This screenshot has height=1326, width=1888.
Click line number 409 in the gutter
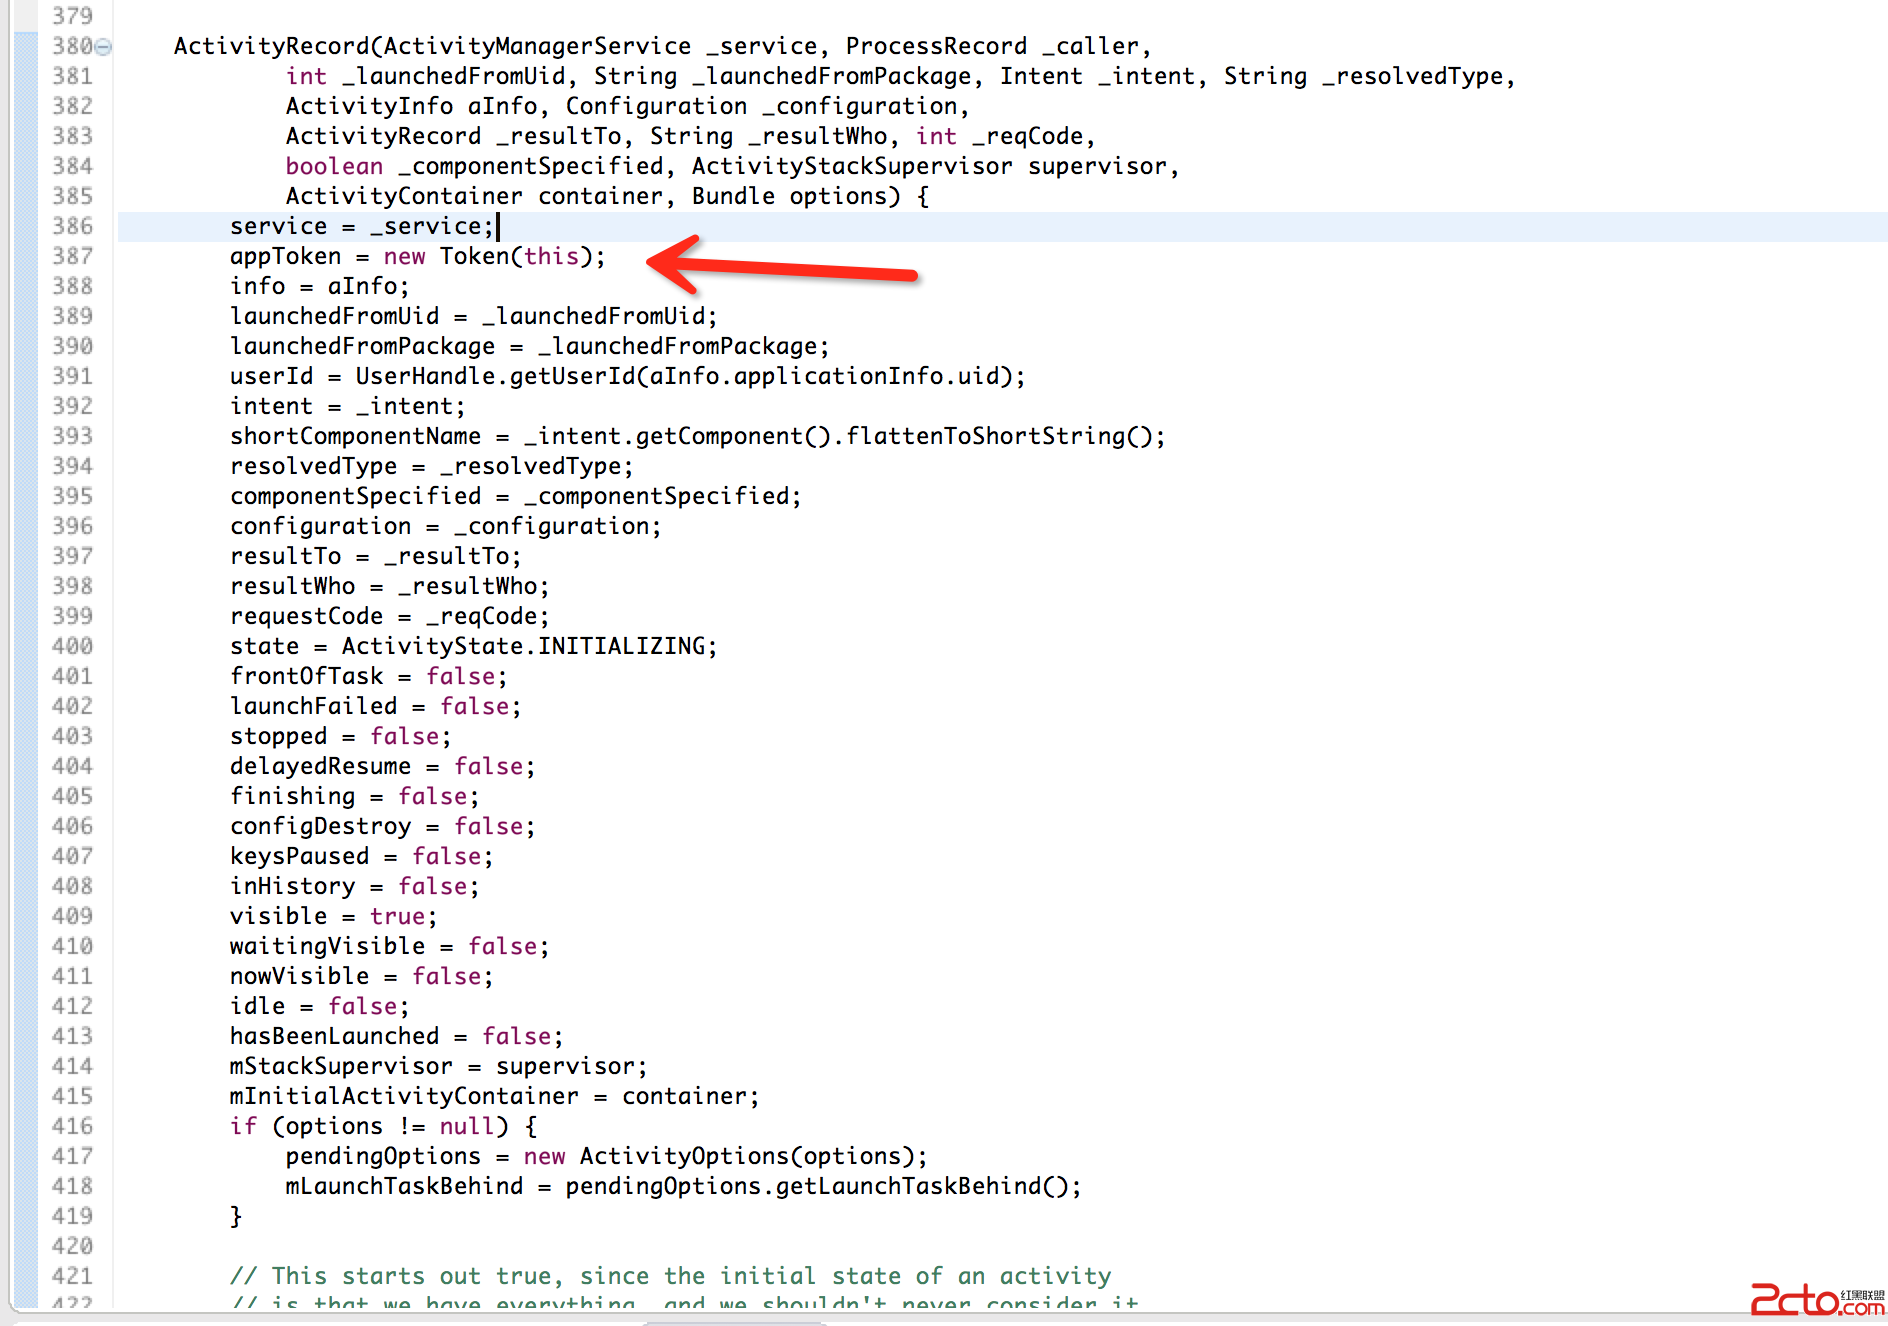pos(72,916)
